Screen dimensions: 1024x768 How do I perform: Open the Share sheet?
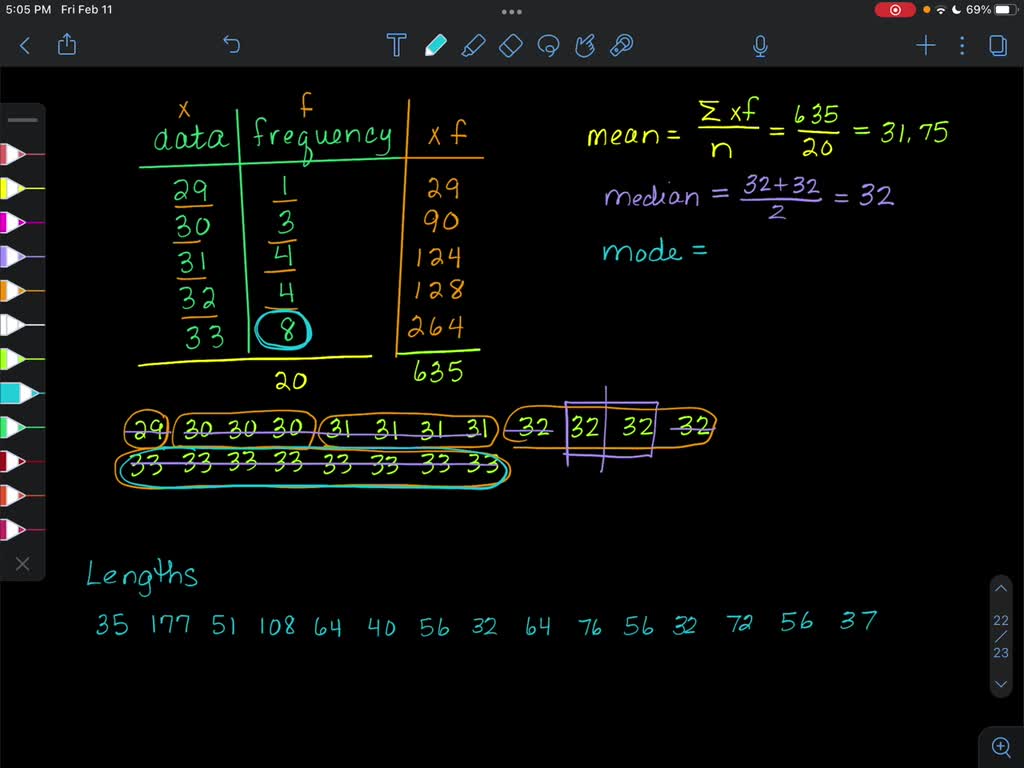(66, 45)
